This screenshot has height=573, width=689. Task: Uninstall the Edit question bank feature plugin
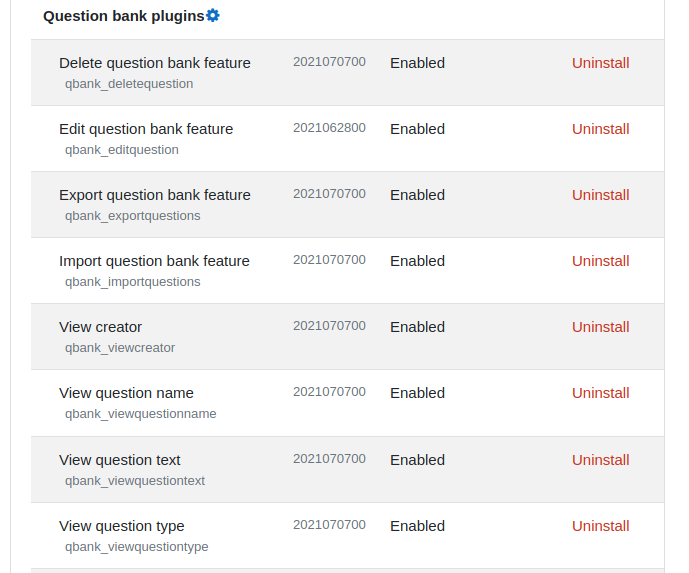[600, 129]
